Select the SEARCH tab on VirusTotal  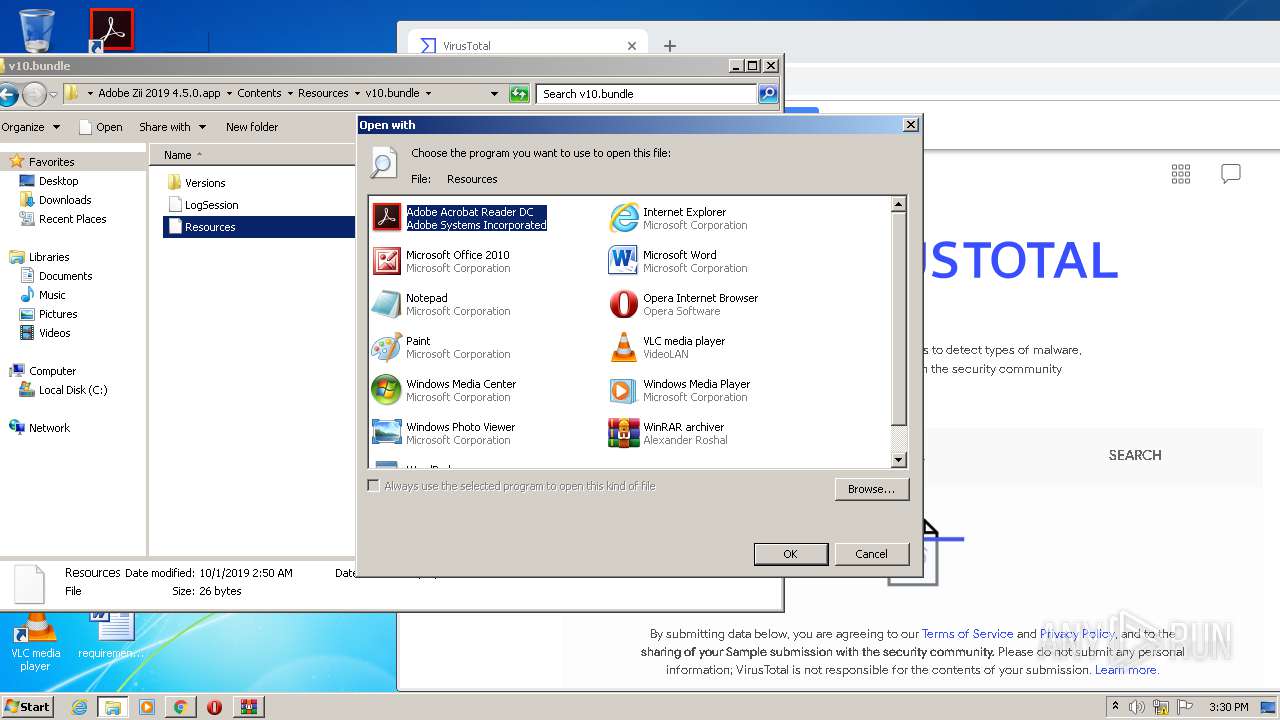click(1135, 455)
